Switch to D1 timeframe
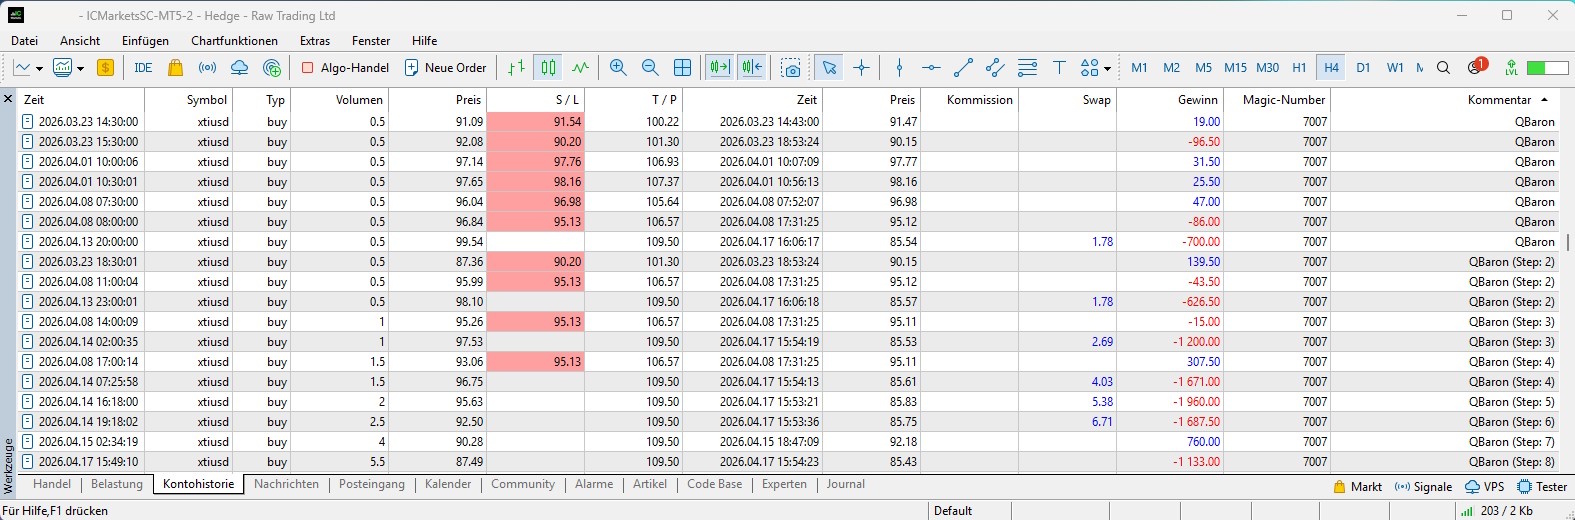The width and height of the screenshot is (1575, 520). point(1363,68)
